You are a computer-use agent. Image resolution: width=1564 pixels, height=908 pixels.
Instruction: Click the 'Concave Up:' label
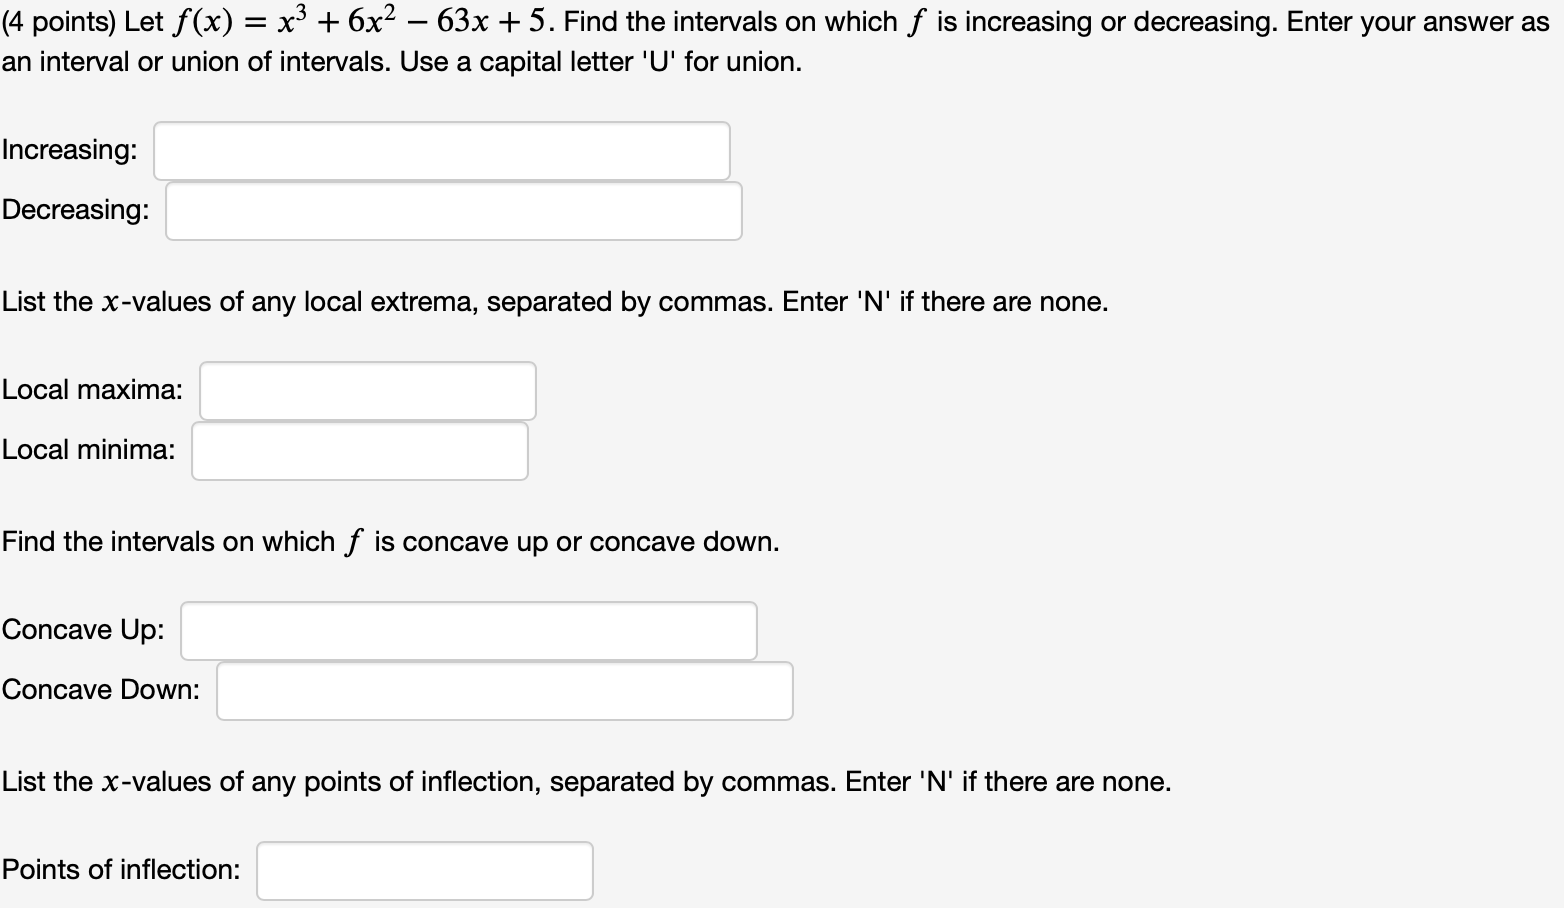[84, 630]
